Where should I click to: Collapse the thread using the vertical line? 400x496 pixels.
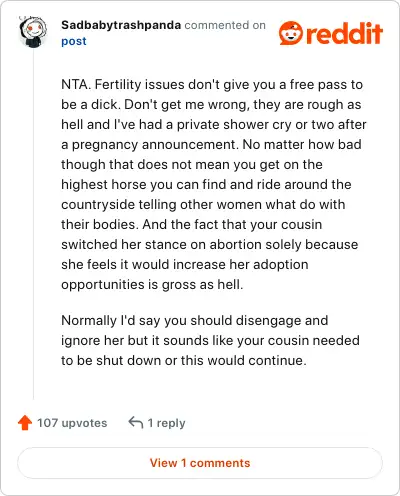(x=33, y=223)
